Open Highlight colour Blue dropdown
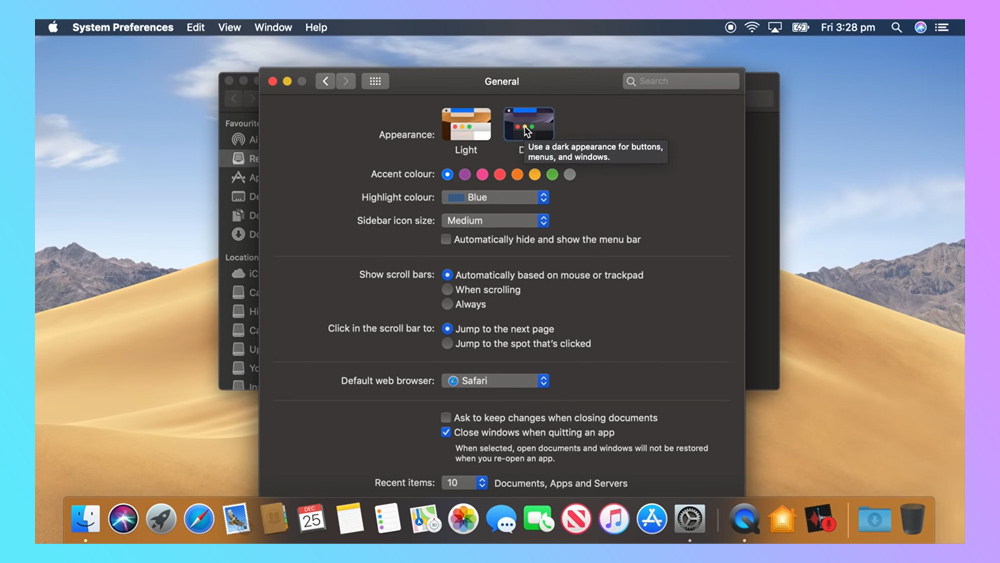 point(495,198)
